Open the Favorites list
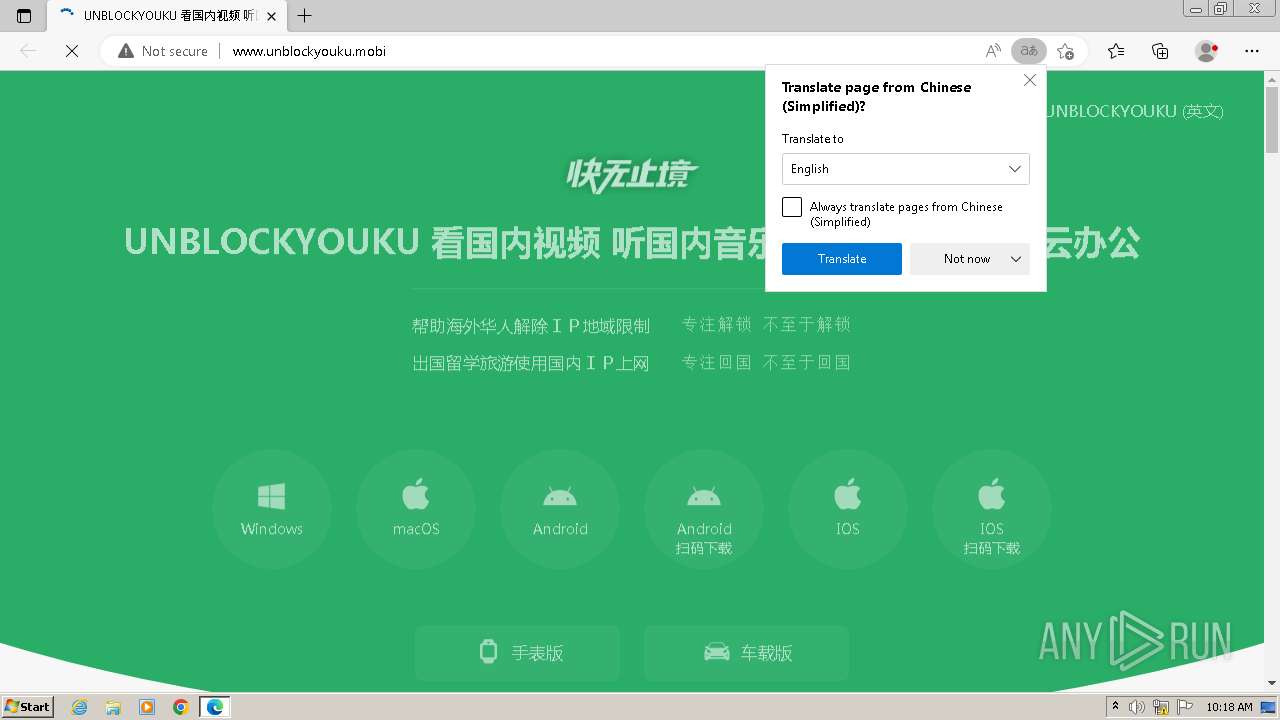This screenshot has width=1280, height=720. [x=1116, y=51]
